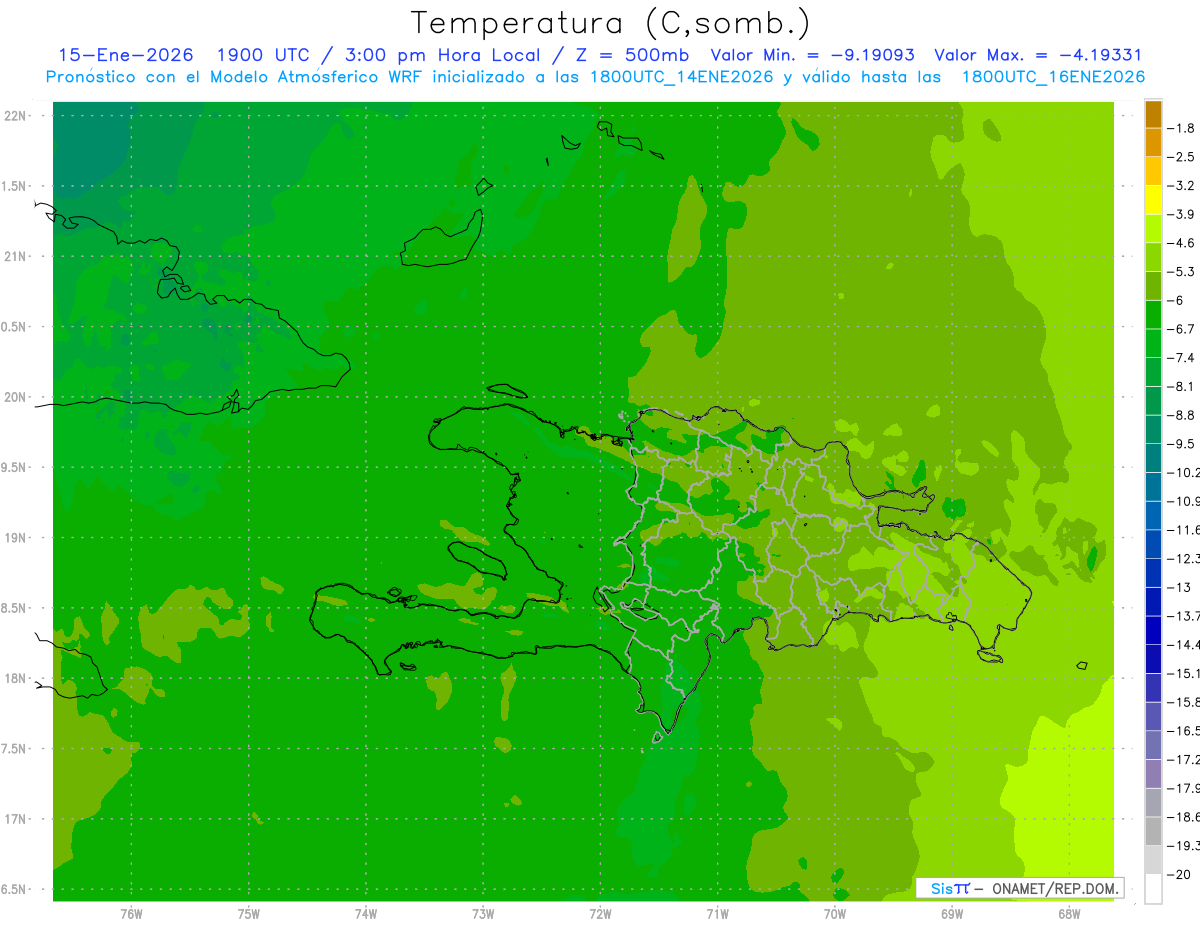Screen dimensions: 1200x927
Task: Click the '-13' legend label
Action: [1181, 588]
